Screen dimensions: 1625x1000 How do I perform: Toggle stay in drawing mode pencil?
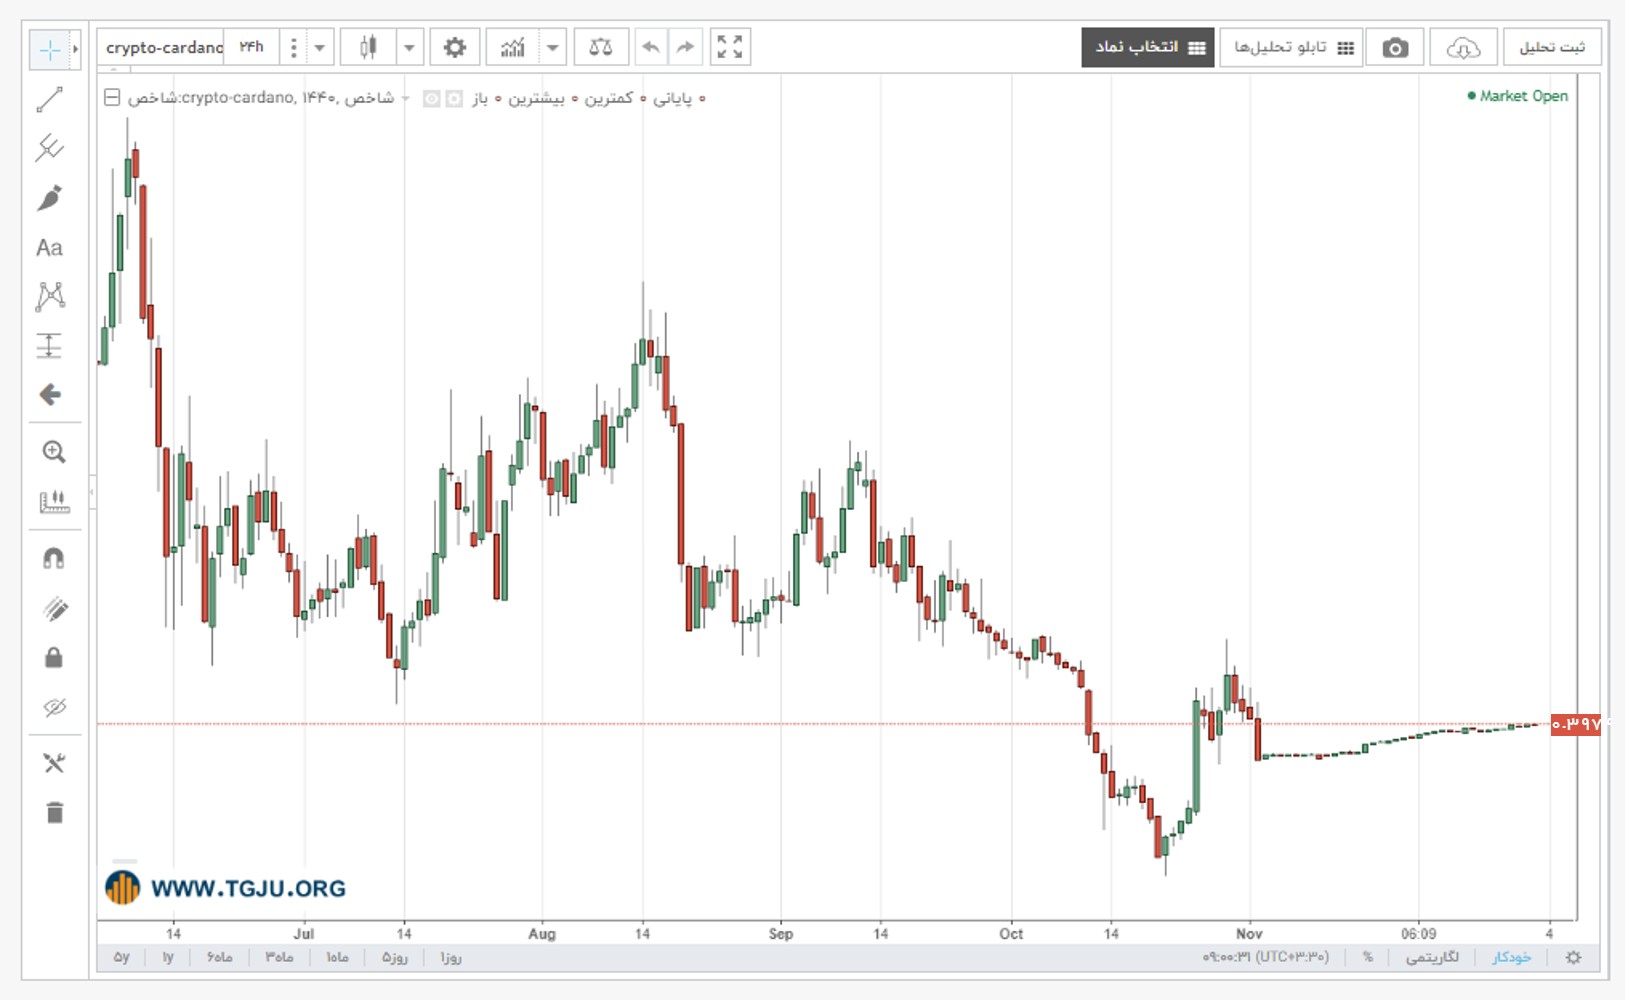coord(54,608)
